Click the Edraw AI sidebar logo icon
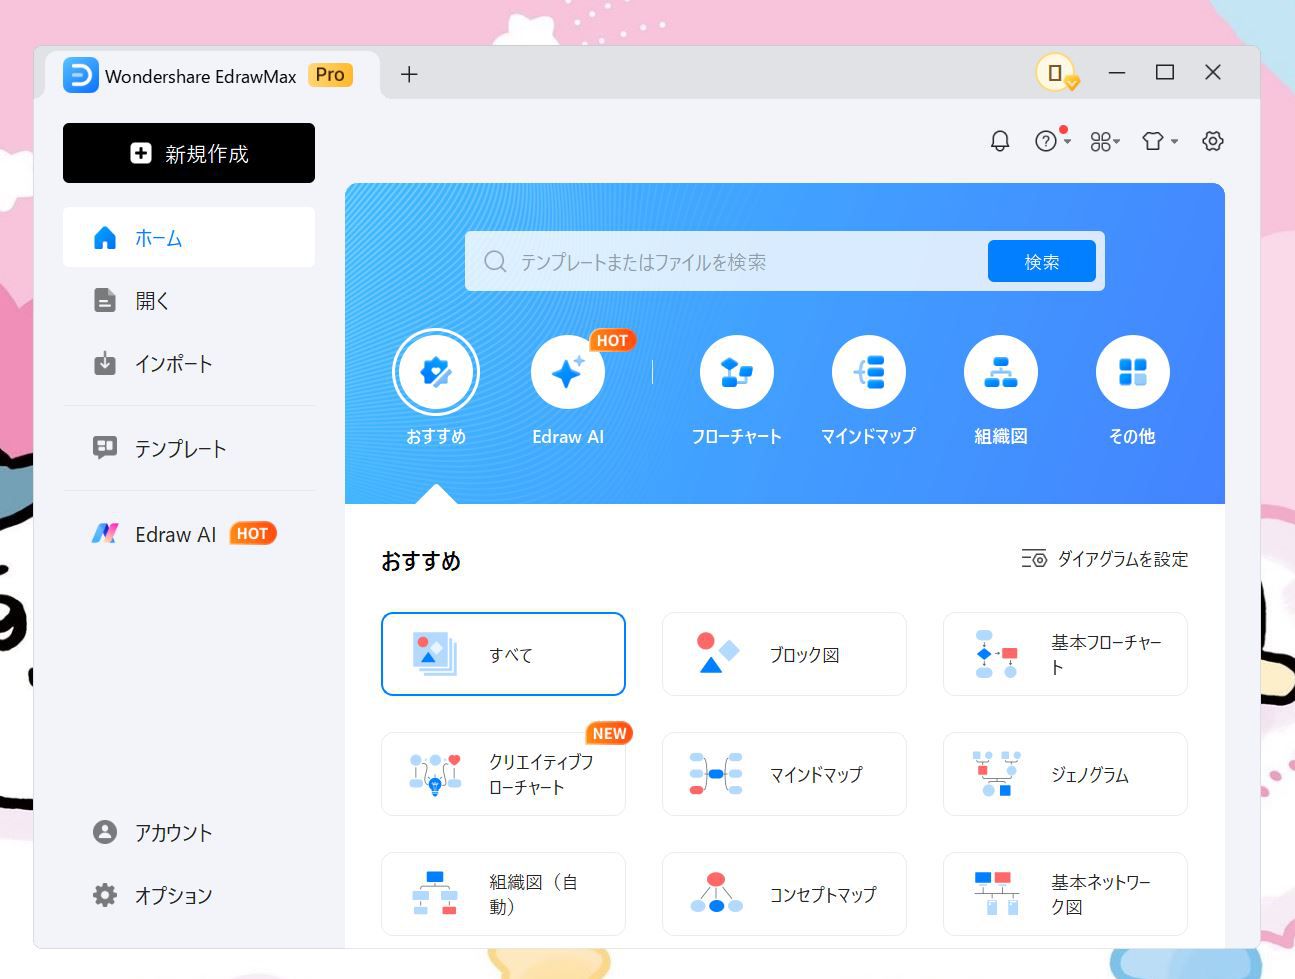This screenshot has width=1295, height=979. 105,534
